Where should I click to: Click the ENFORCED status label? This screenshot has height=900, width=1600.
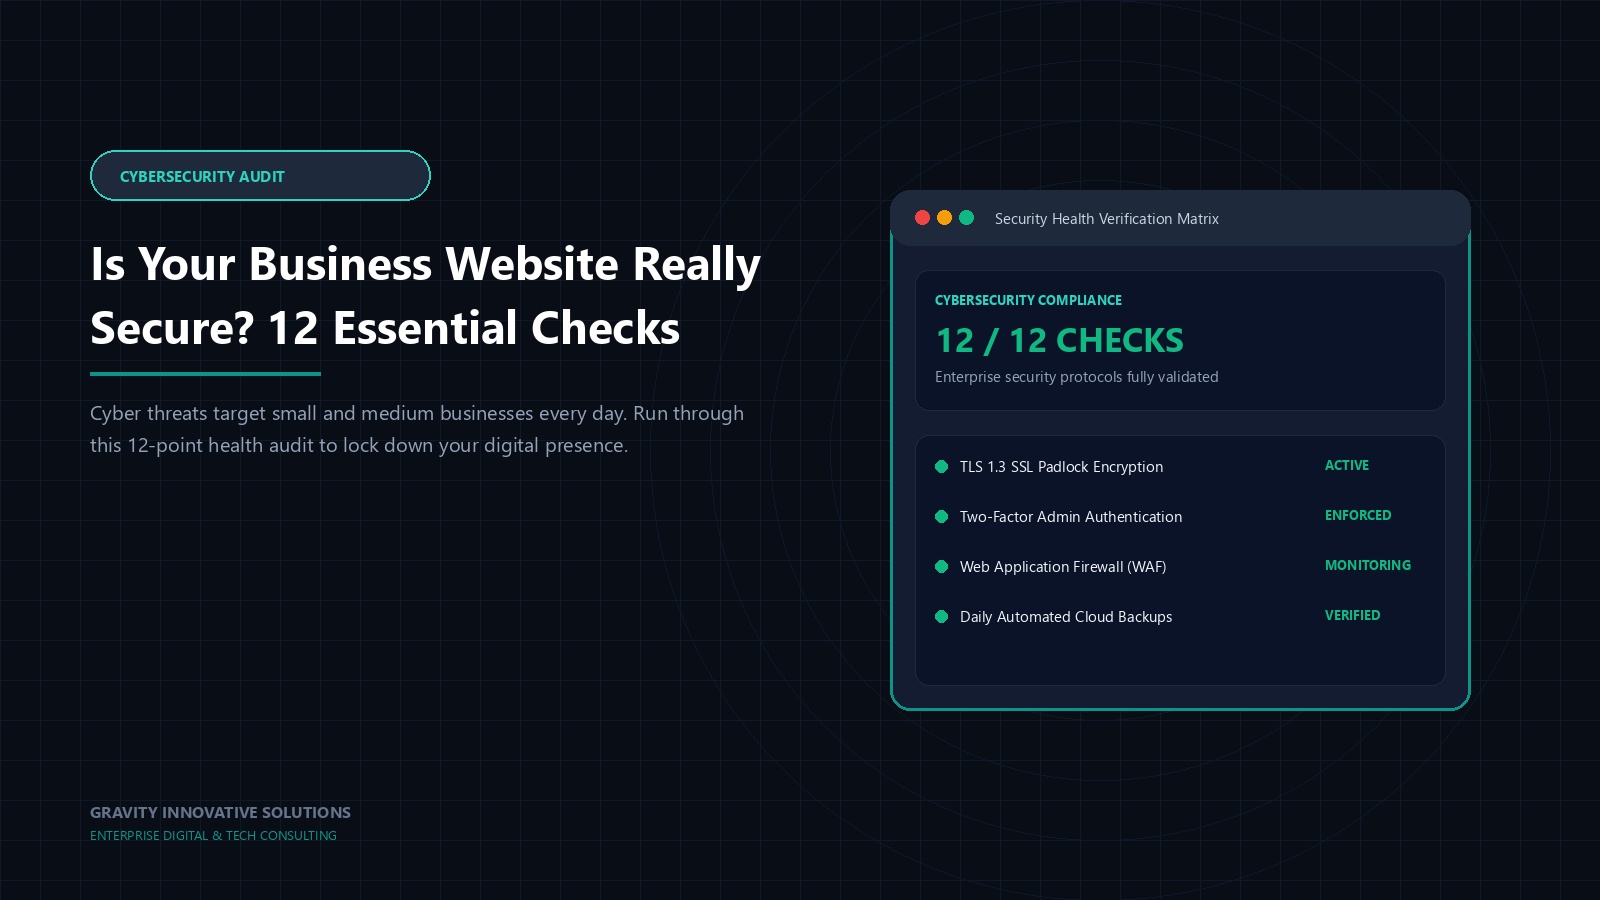[x=1358, y=516]
